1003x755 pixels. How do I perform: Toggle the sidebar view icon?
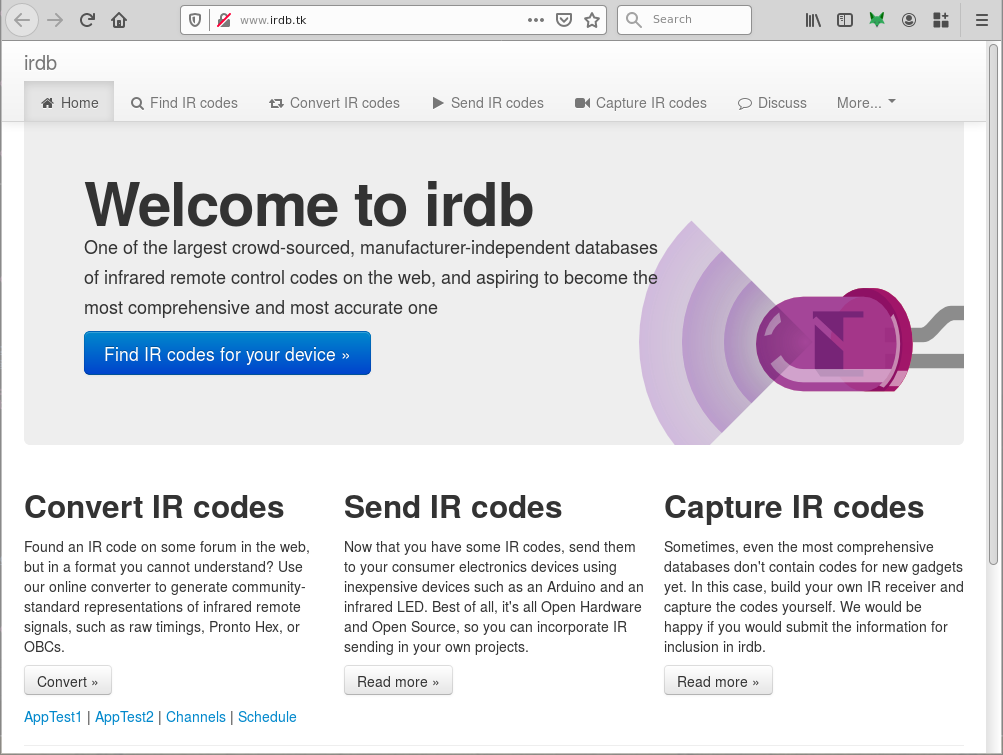pyautogui.click(x=845, y=20)
